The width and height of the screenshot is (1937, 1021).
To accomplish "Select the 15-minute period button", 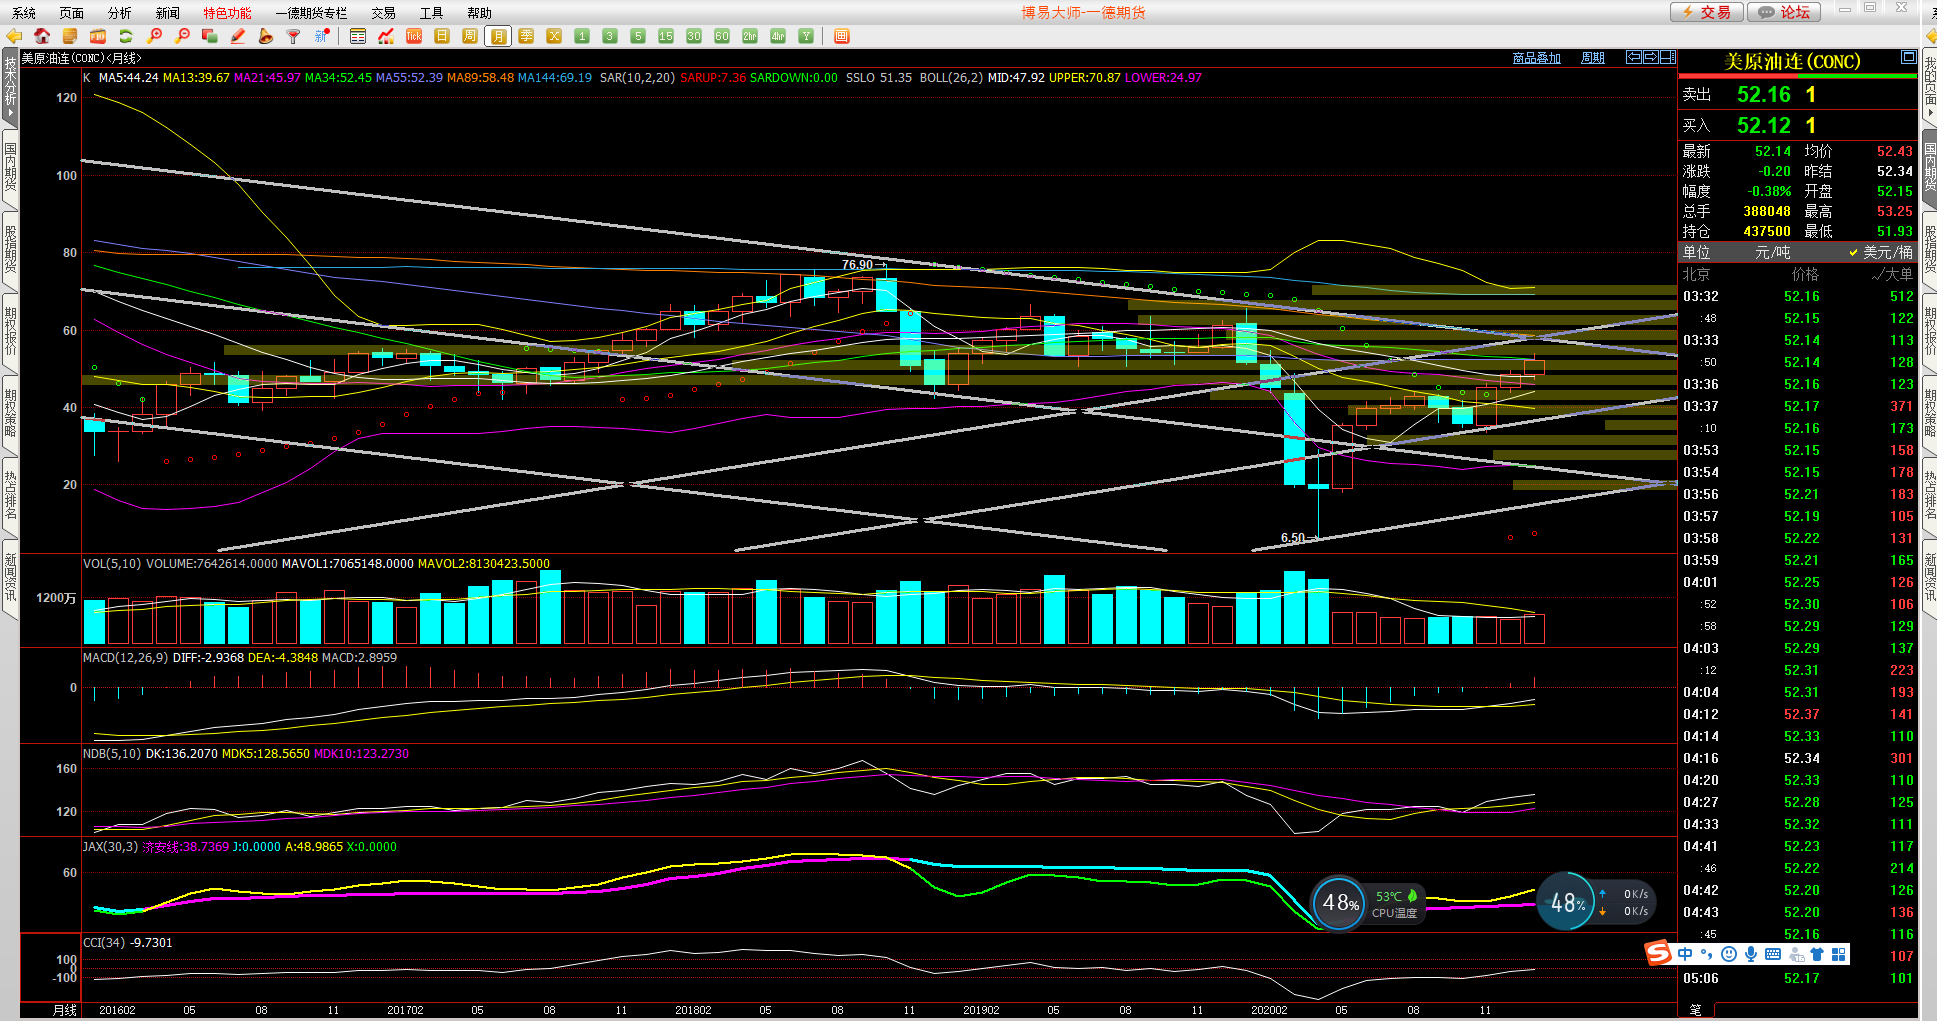I will coord(666,36).
